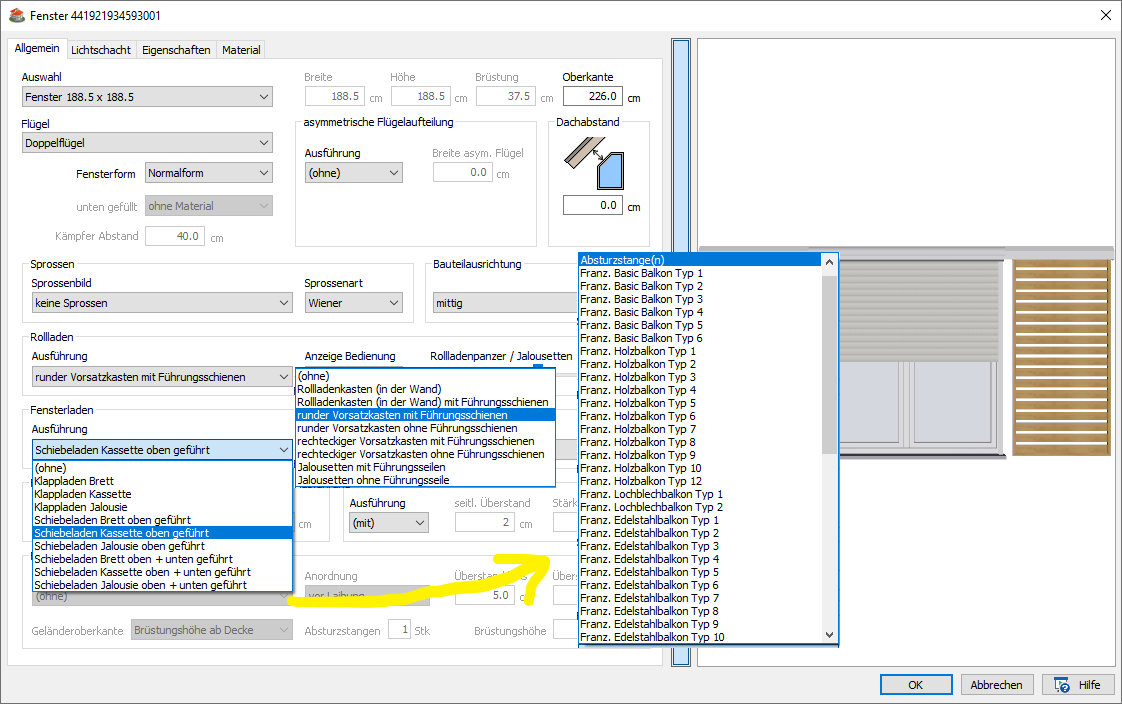Go to the Material tab
The image size is (1122, 704).
(241, 50)
